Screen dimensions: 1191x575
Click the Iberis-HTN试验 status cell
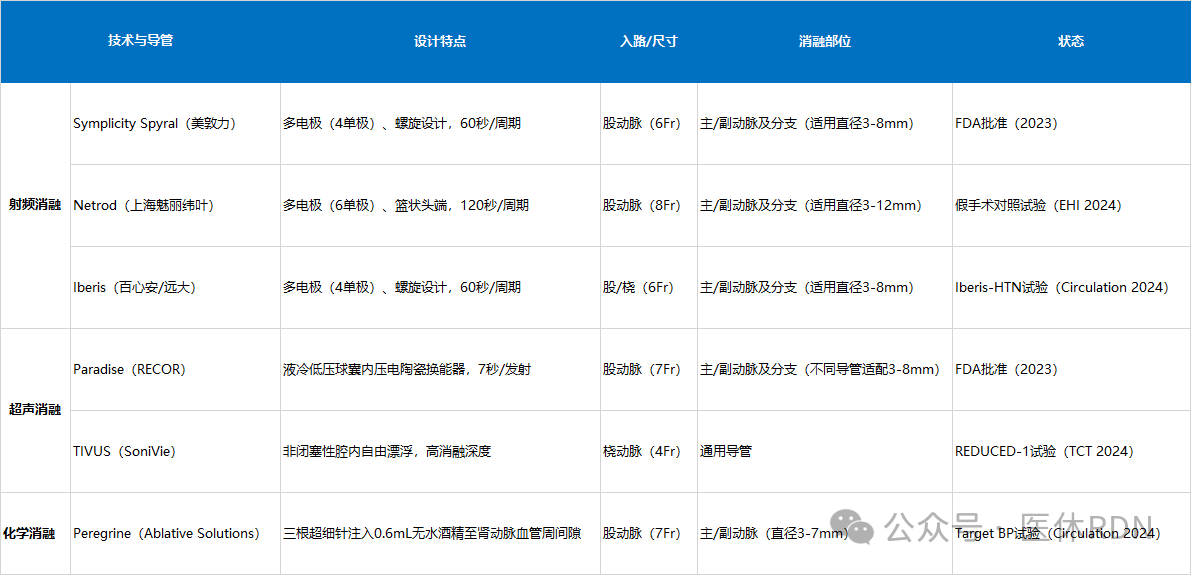tap(1071, 288)
